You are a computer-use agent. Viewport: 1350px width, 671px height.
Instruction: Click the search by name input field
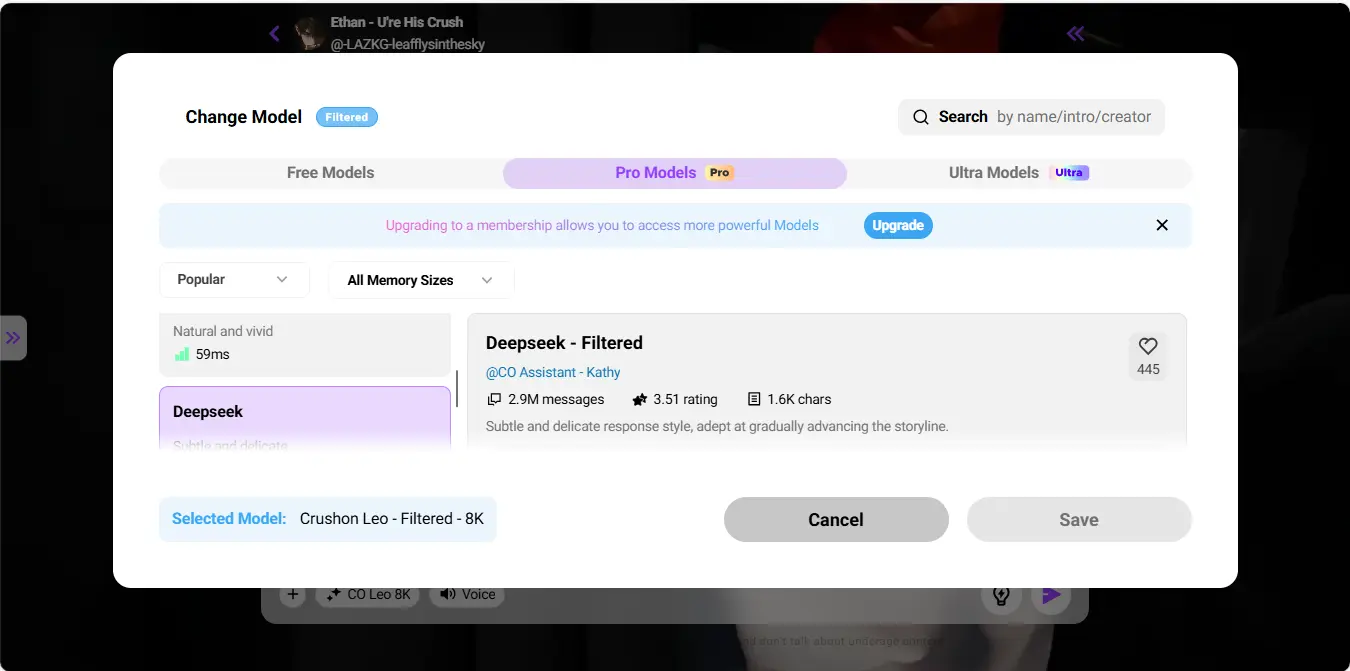[x=1073, y=117]
